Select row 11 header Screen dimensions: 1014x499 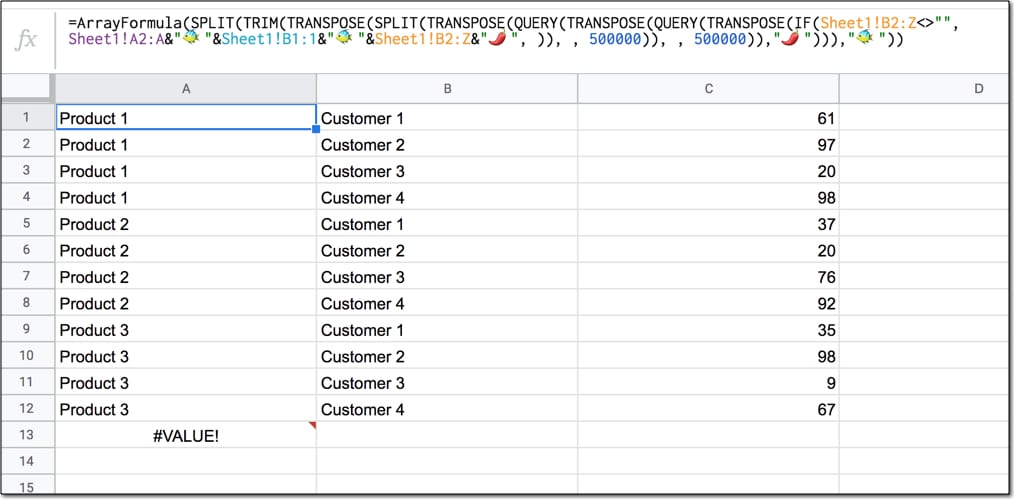(27, 383)
